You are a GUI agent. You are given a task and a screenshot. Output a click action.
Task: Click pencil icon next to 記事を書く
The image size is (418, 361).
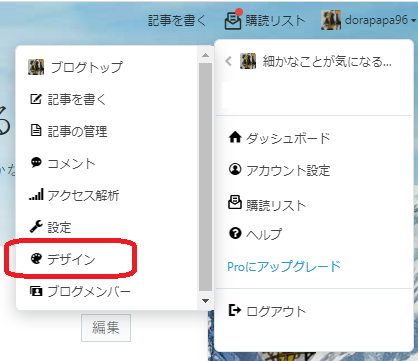point(36,99)
